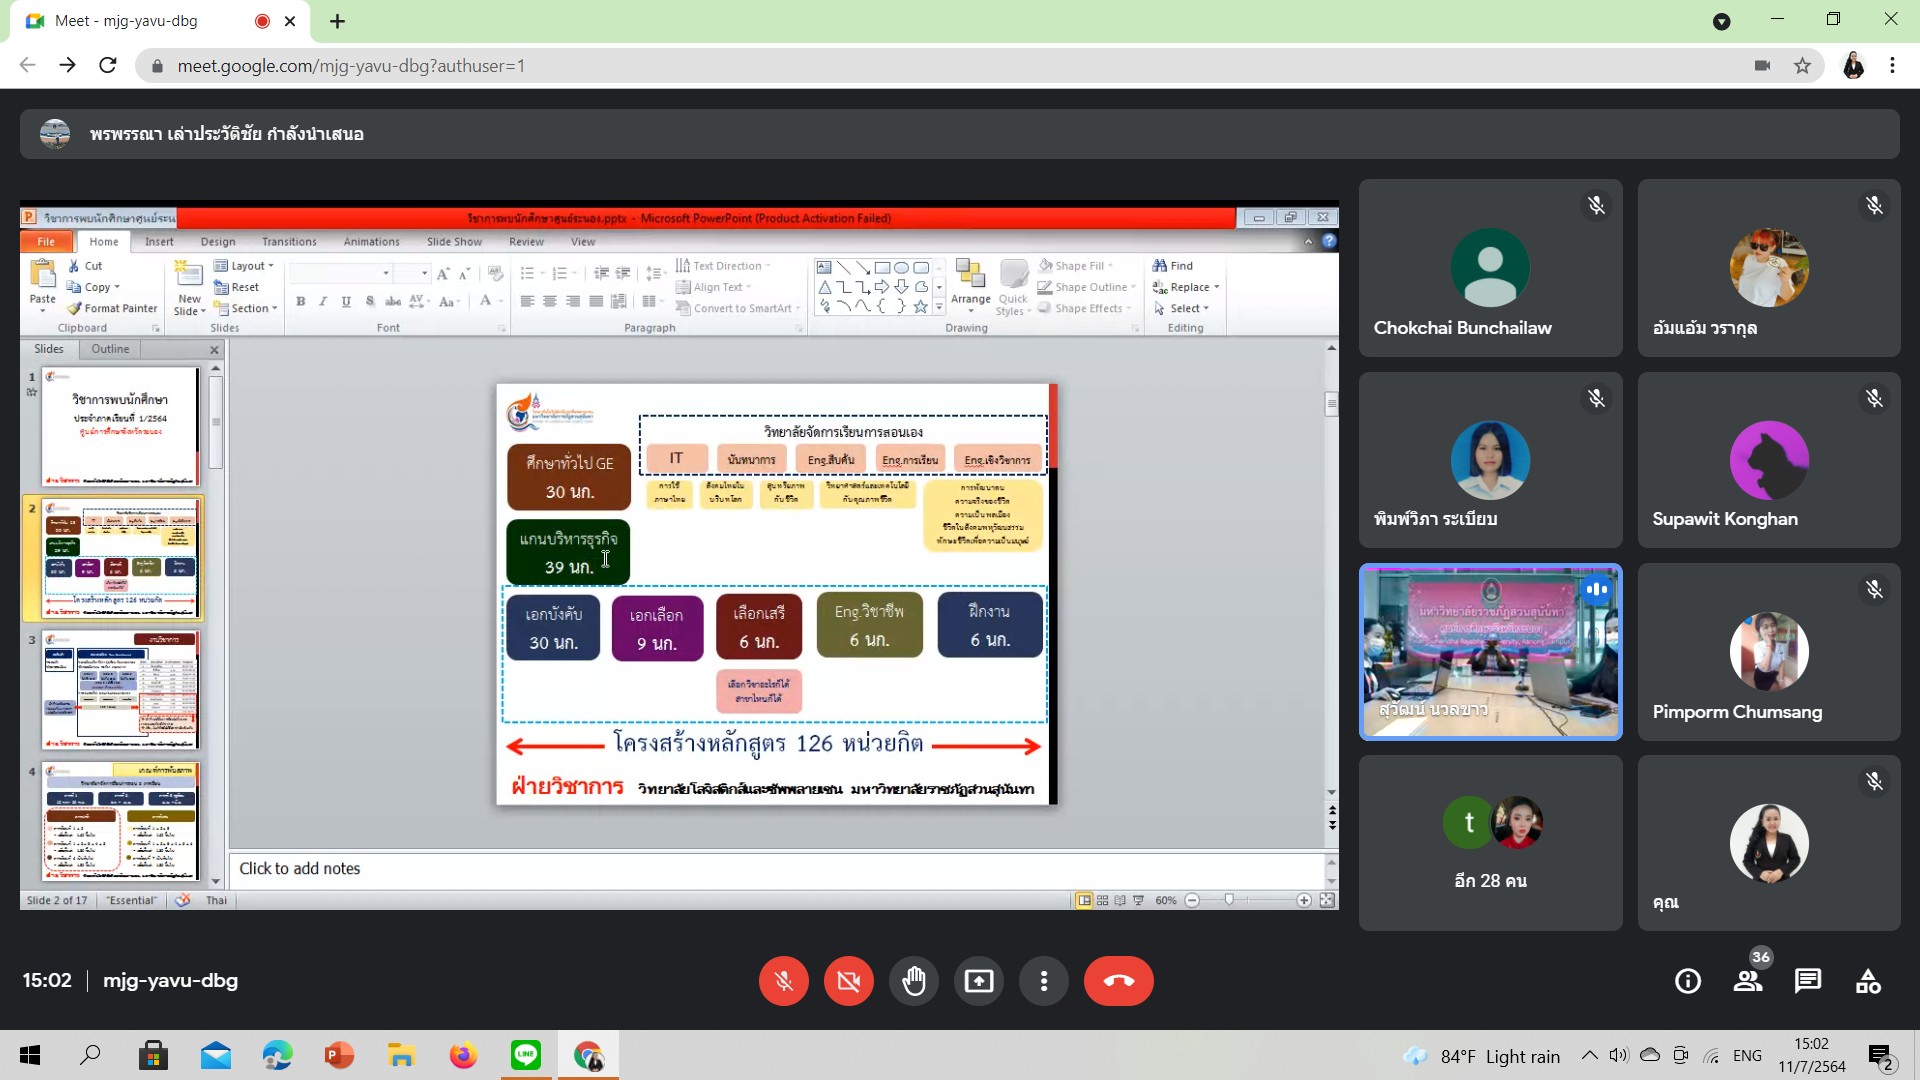Reload the Meet page

pos(108,66)
